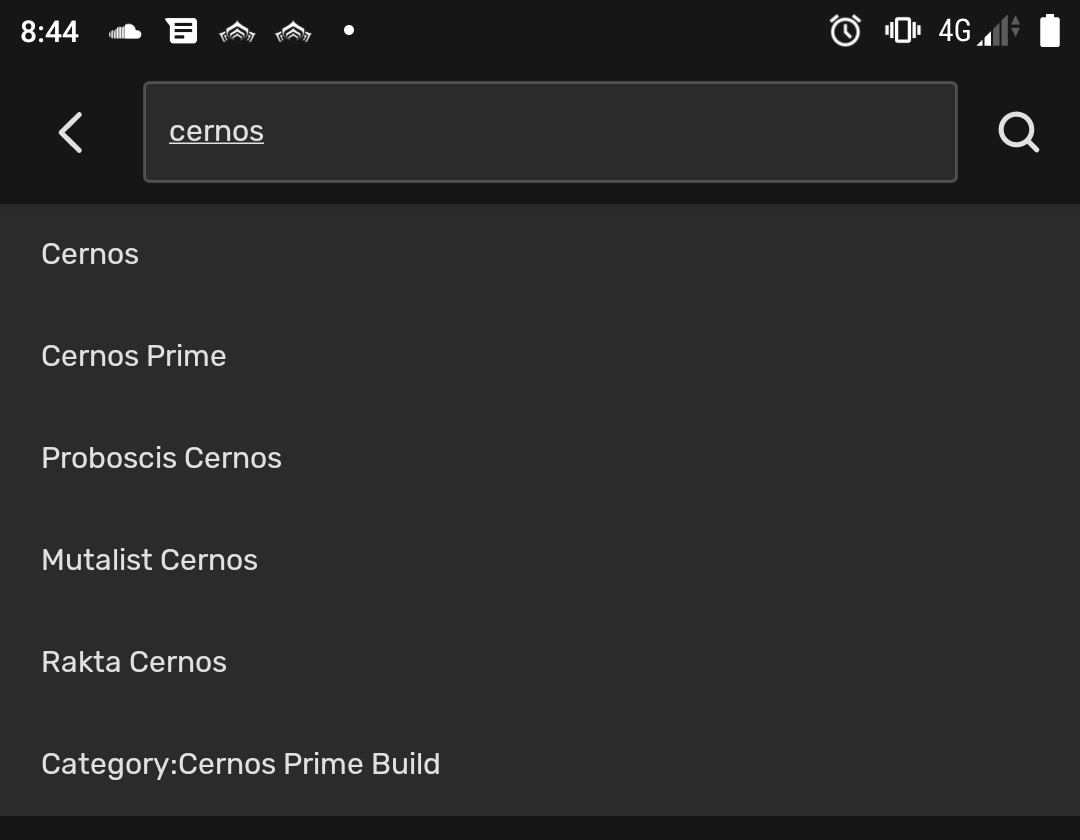
Task: Tap the 8:44 clock in status bar
Action: (50, 32)
